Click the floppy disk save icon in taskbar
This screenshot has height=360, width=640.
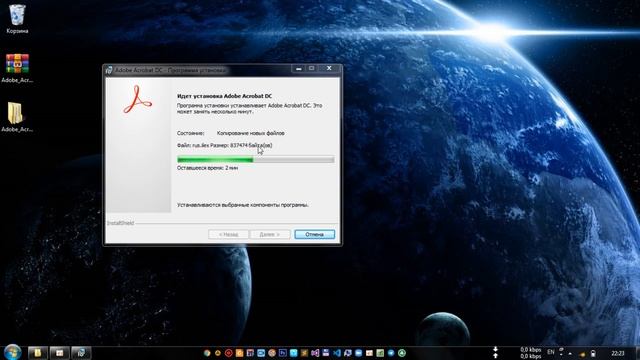(x=326, y=353)
